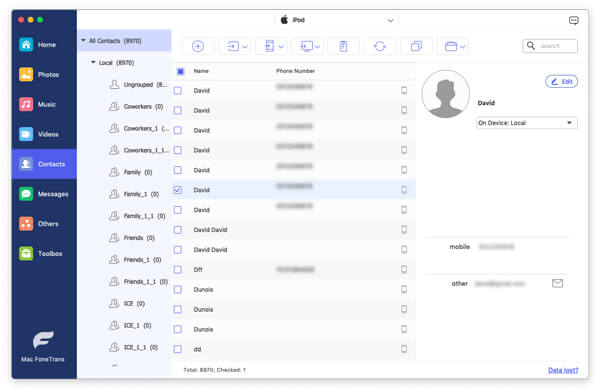Image resolution: width=600 pixels, height=392 pixels.
Task: Open the Home section in sidebar
Action: tap(44, 45)
